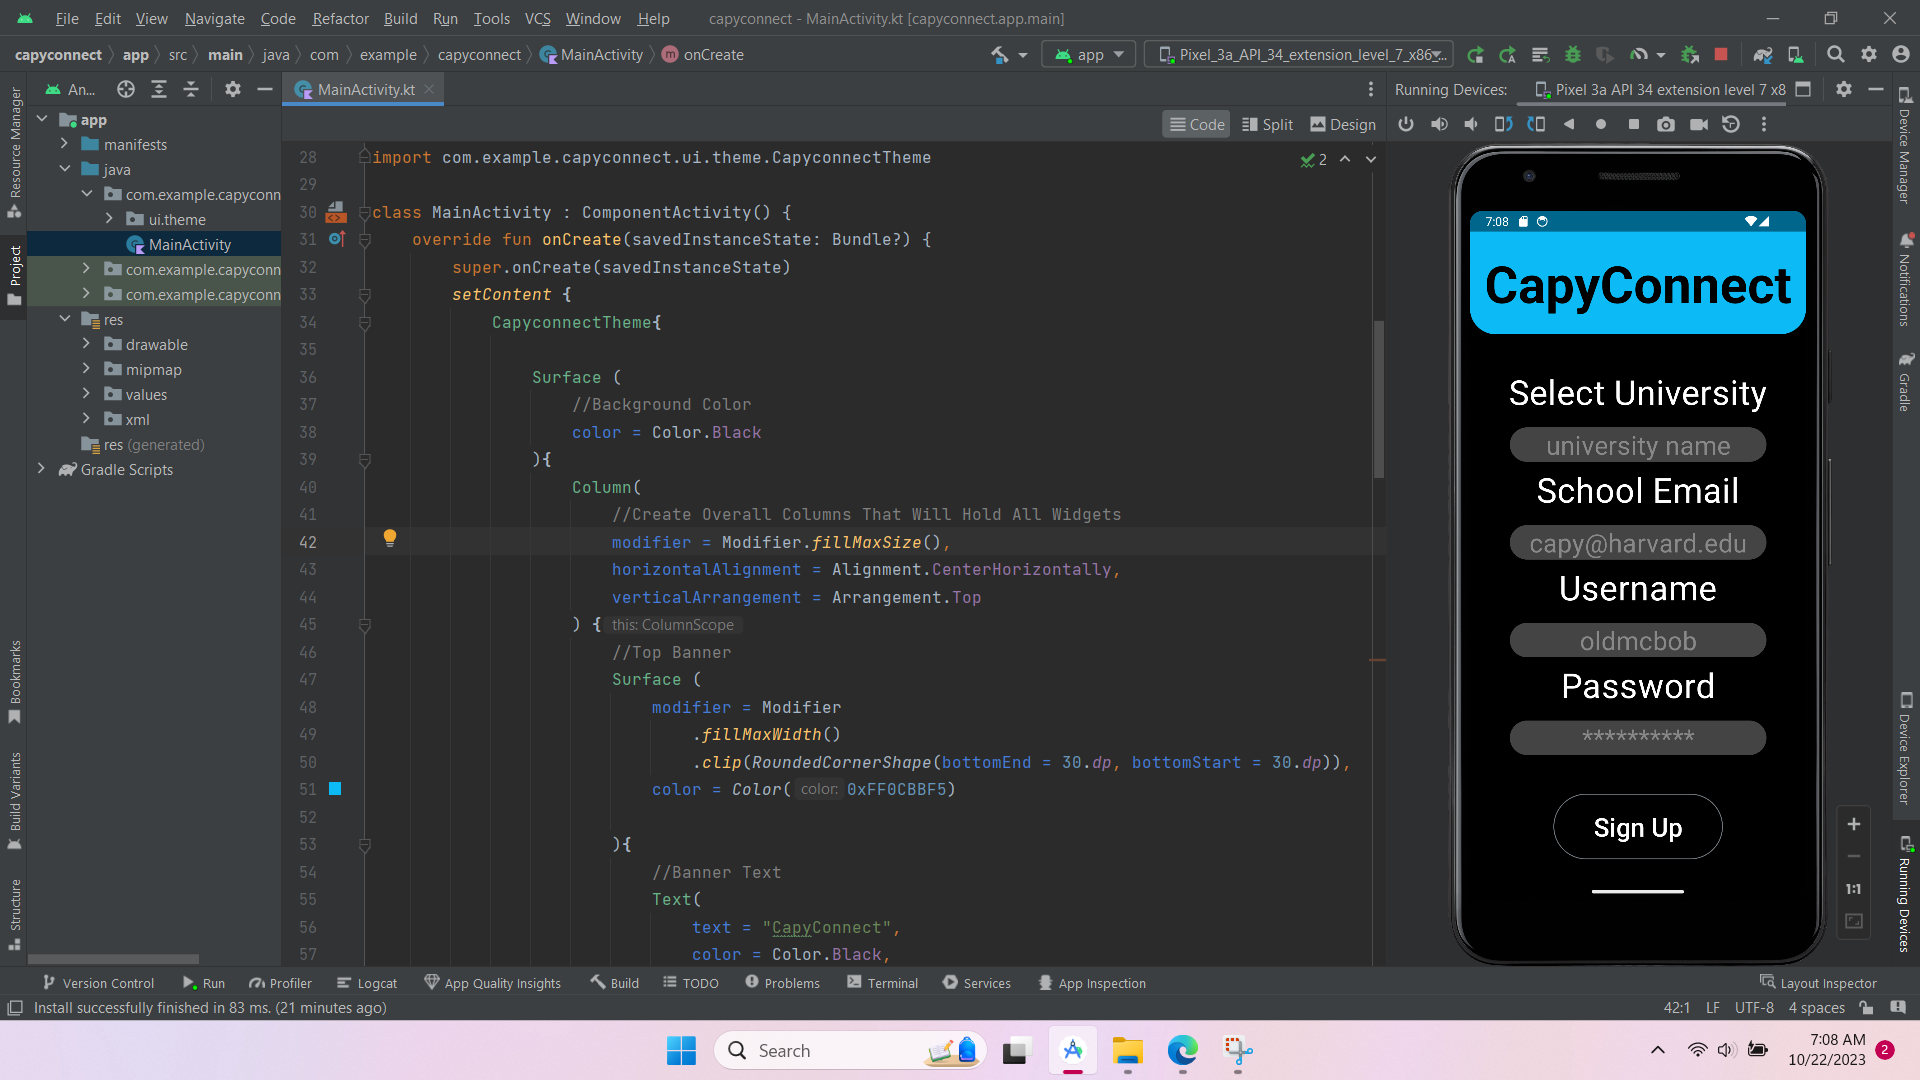Click the color swatch in line 51 gutter
Image resolution: width=1920 pixels, height=1080 pixels.
(x=336, y=789)
